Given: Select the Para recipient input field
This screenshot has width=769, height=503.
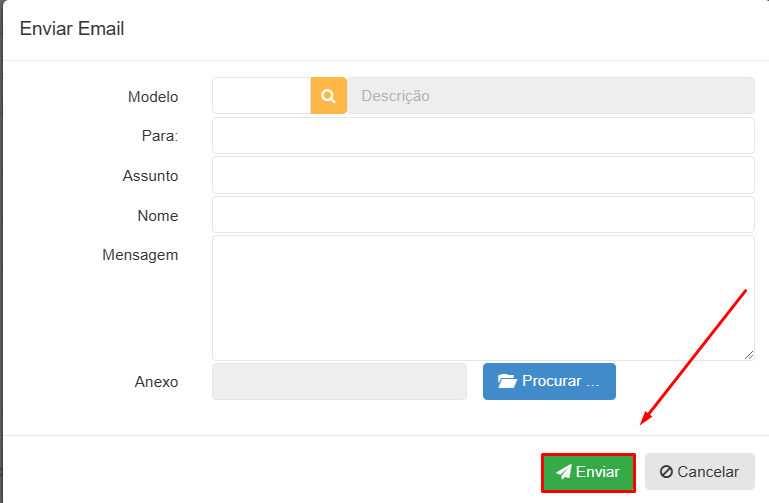Looking at the screenshot, I should pyautogui.click(x=483, y=136).
